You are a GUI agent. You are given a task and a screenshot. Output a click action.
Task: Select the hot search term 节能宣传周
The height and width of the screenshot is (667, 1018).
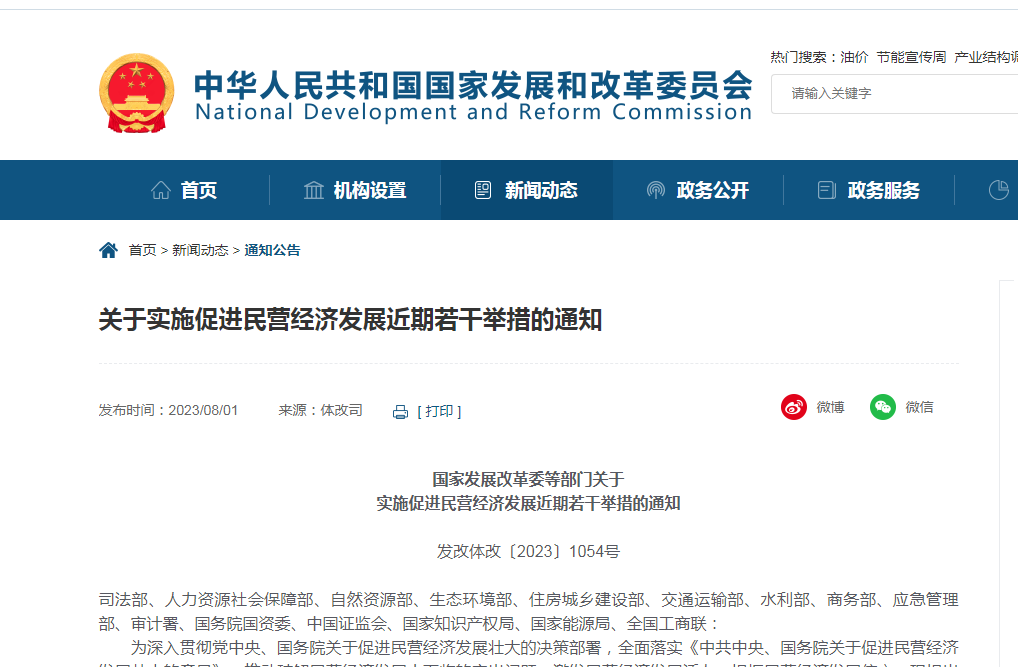(x=911, y=57)
